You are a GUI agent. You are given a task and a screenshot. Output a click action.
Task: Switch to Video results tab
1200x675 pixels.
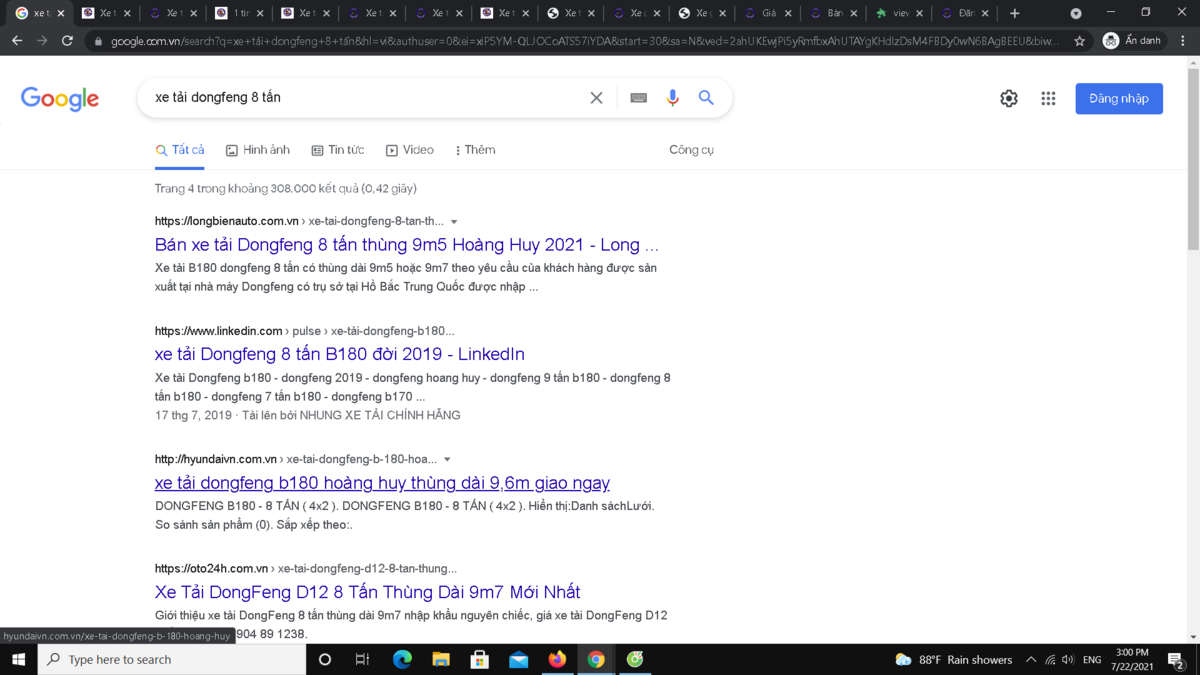410,150
